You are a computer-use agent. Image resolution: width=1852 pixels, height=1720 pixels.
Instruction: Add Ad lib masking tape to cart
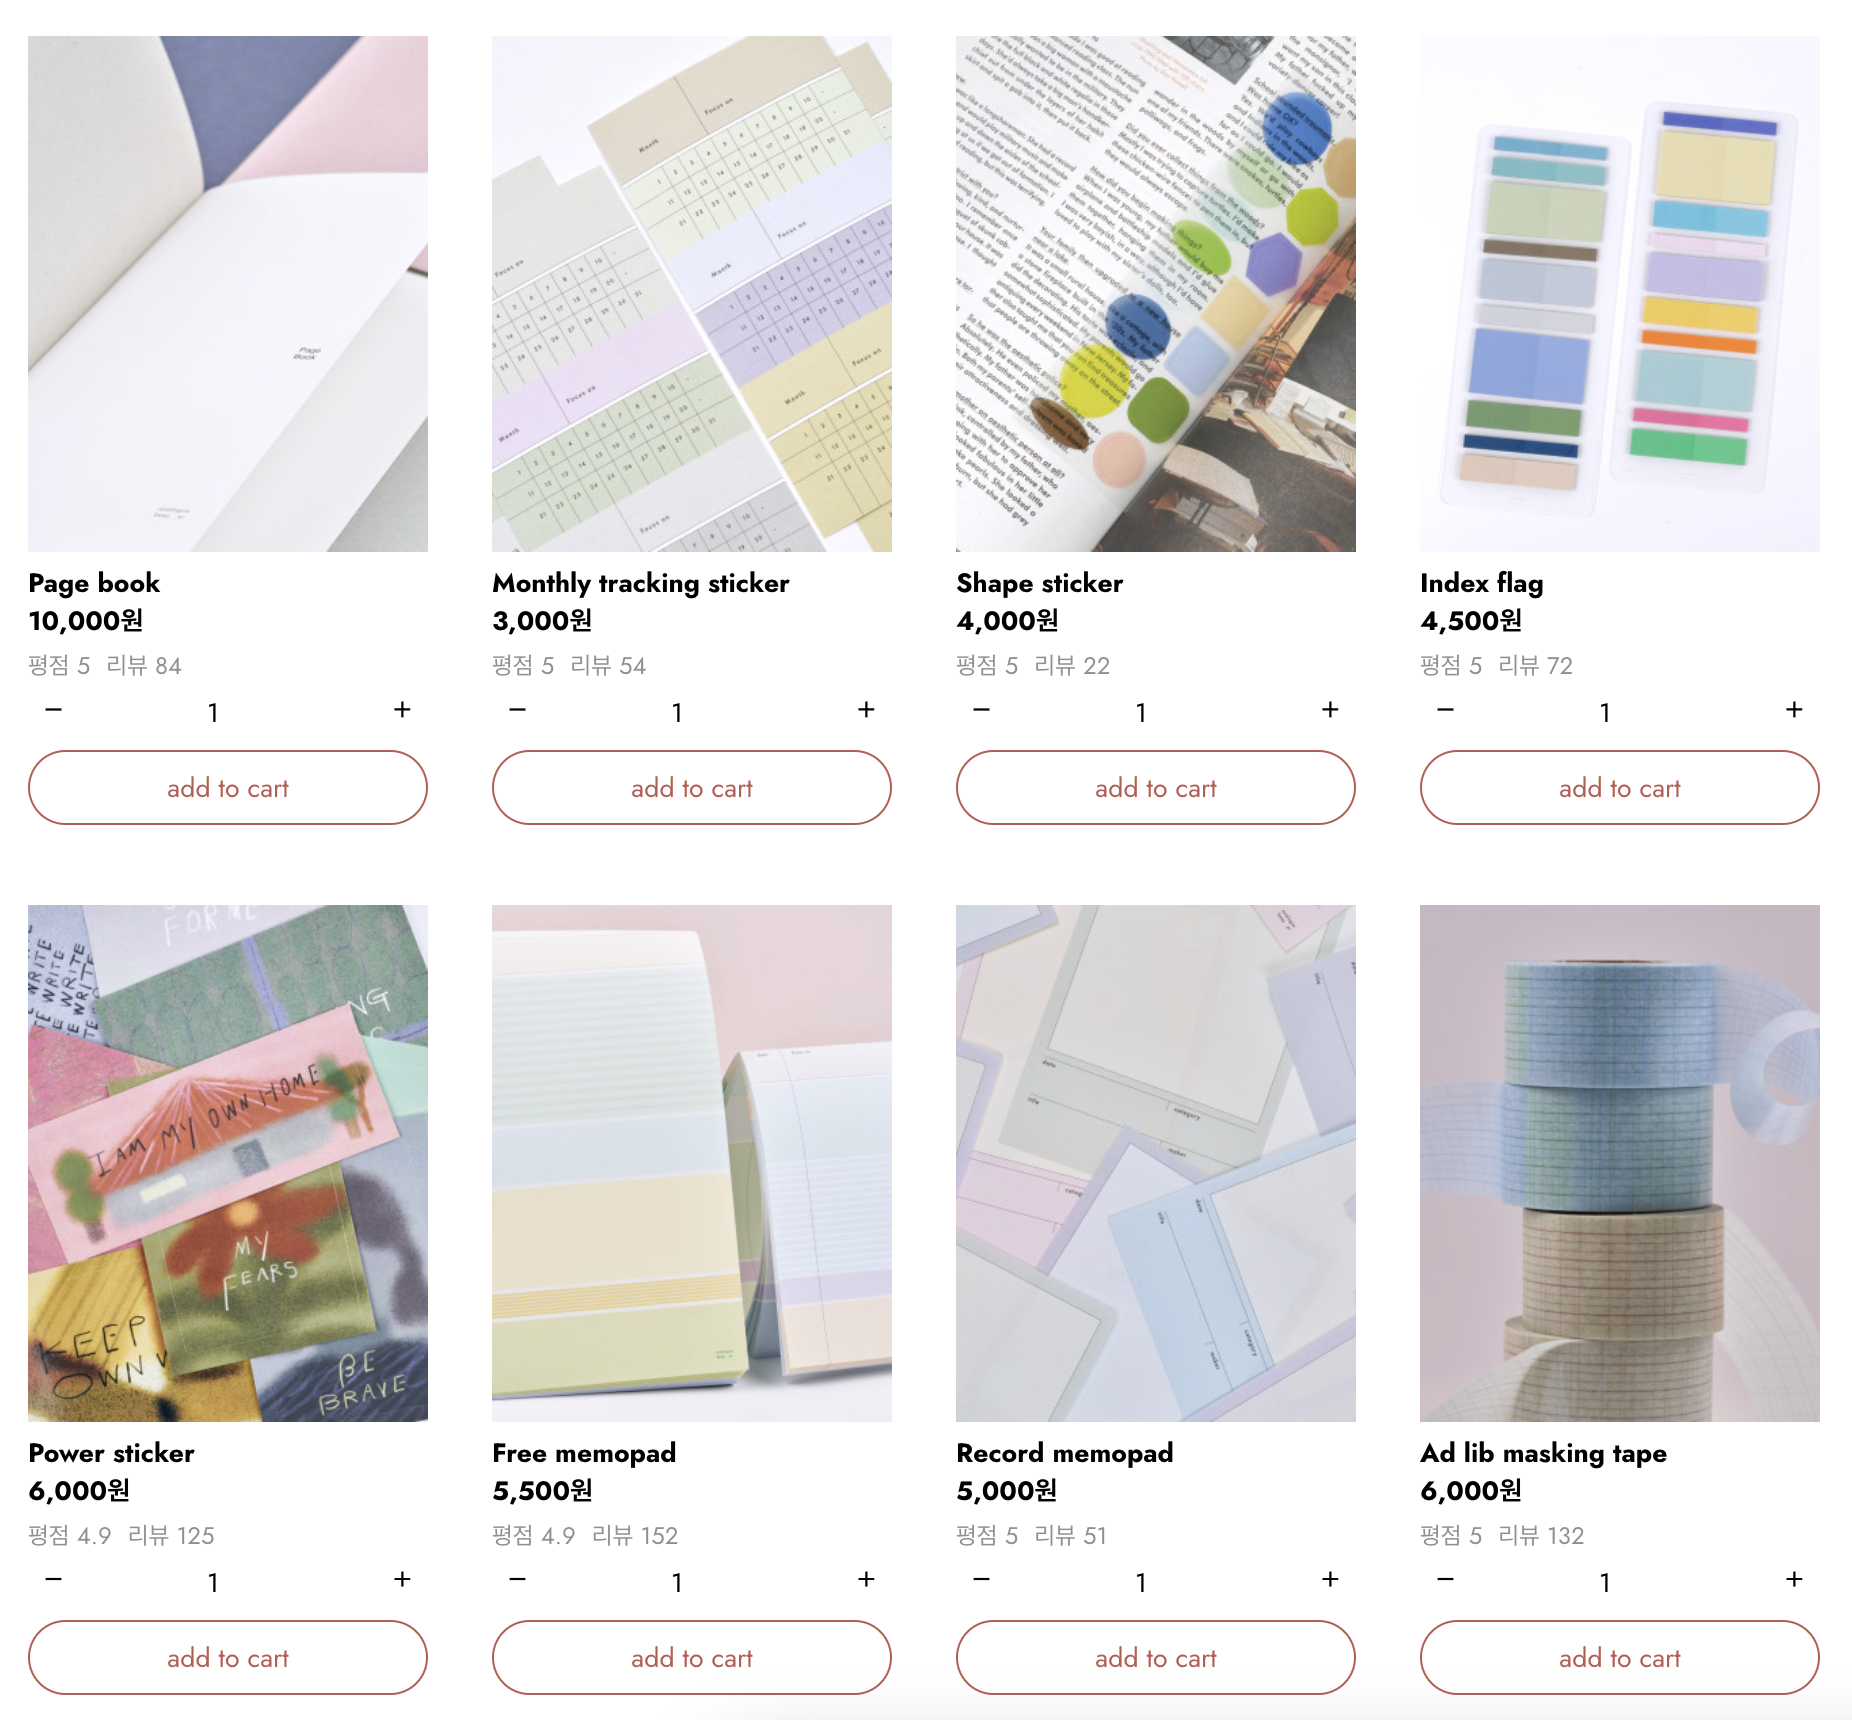click(1620, 1658)
